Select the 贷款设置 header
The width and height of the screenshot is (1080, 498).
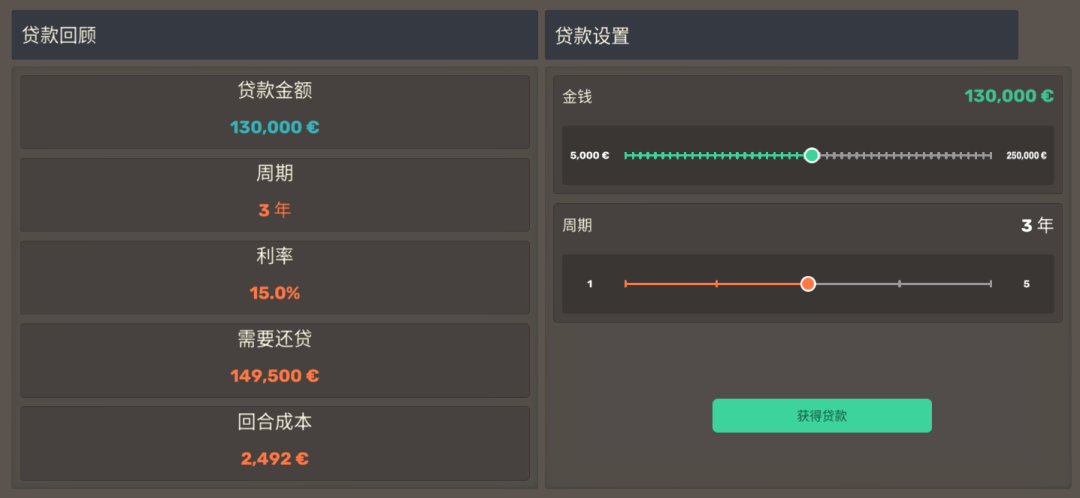[x=781, y=34]
